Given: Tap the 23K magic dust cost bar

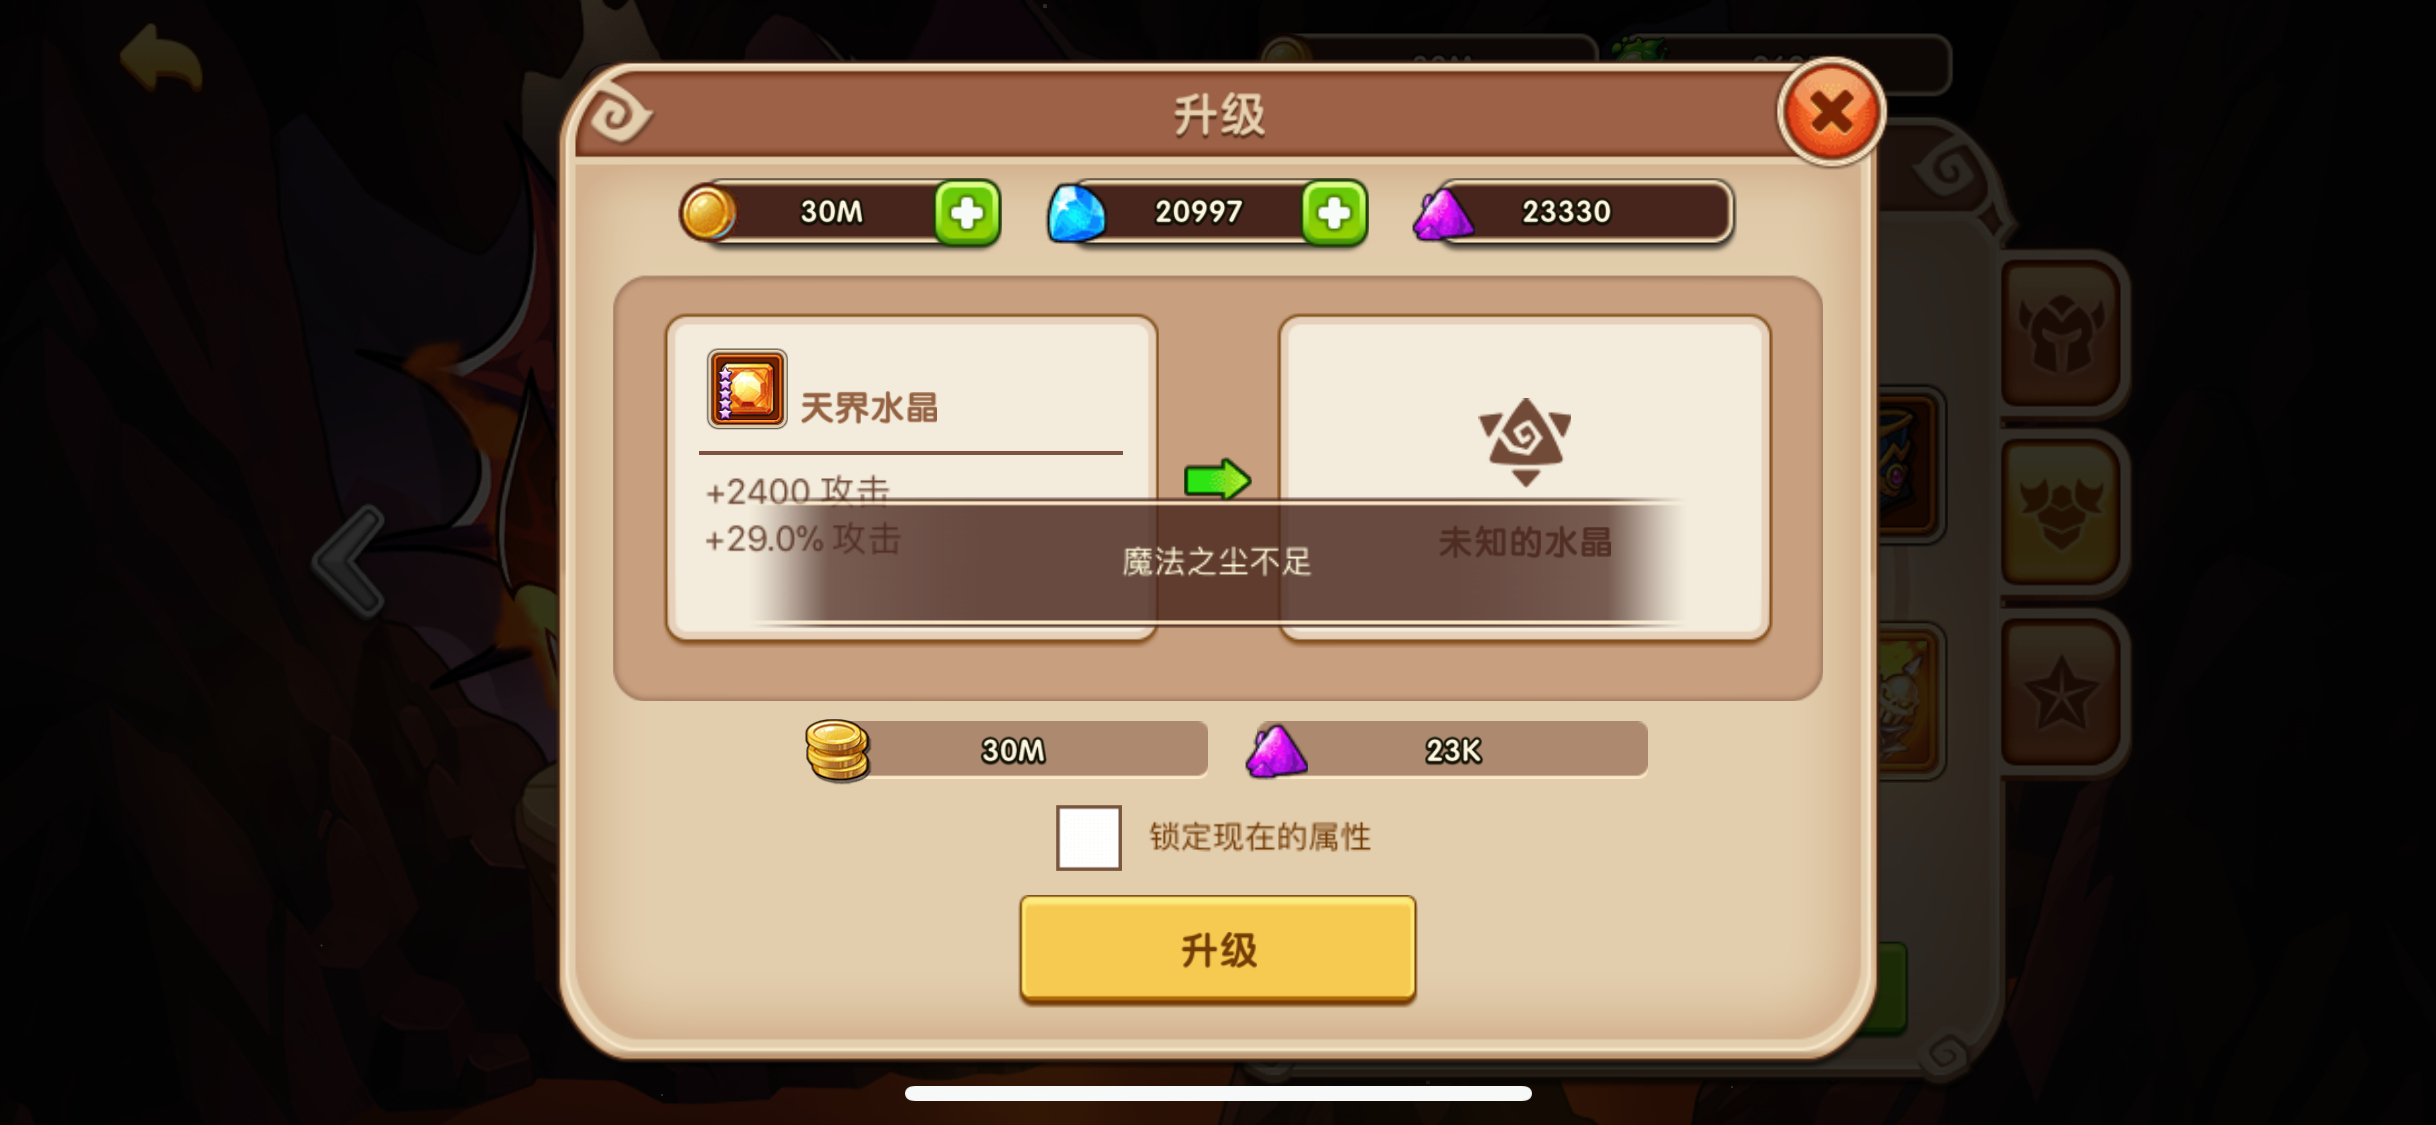Looking at the screenshot, I should point(1446,750).
